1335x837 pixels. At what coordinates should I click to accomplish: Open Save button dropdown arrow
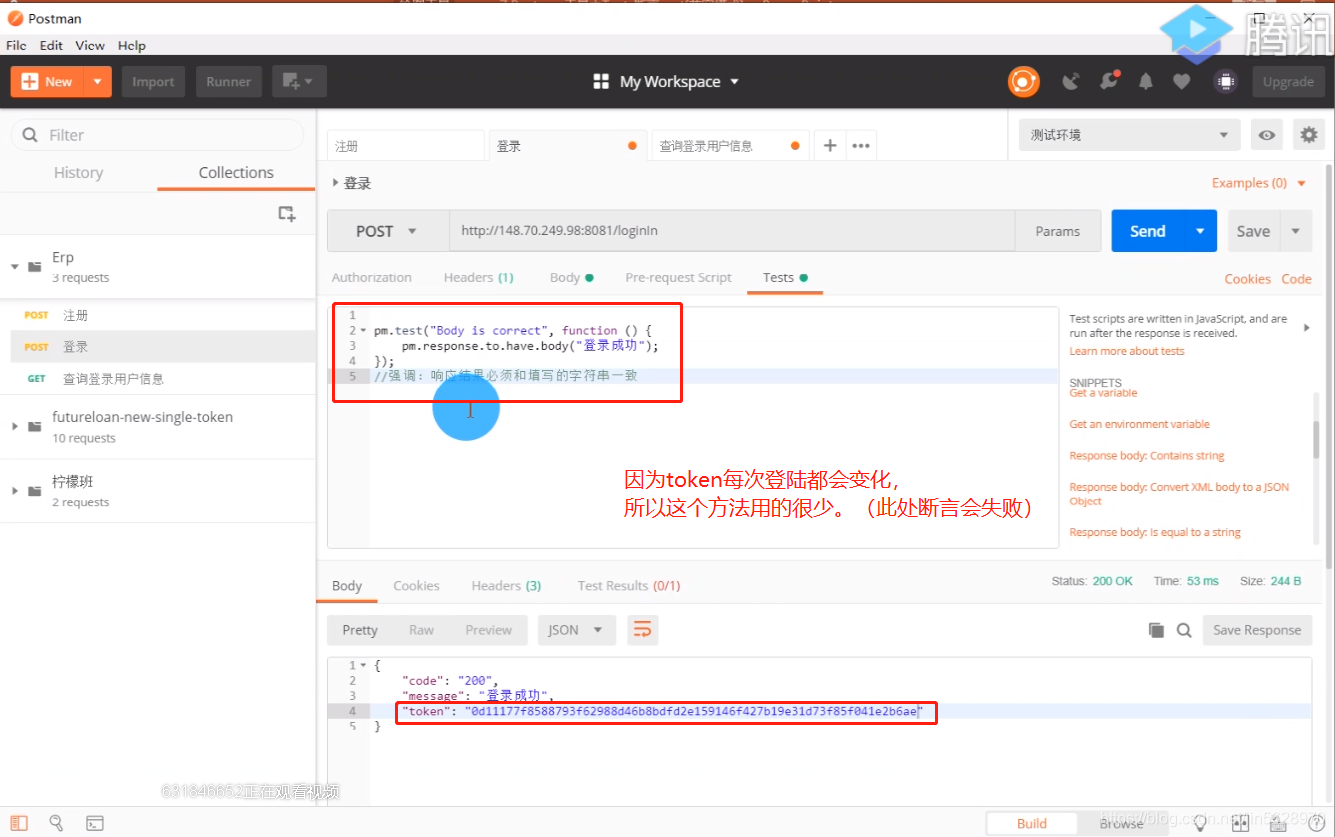click(x=1296, y=231)
